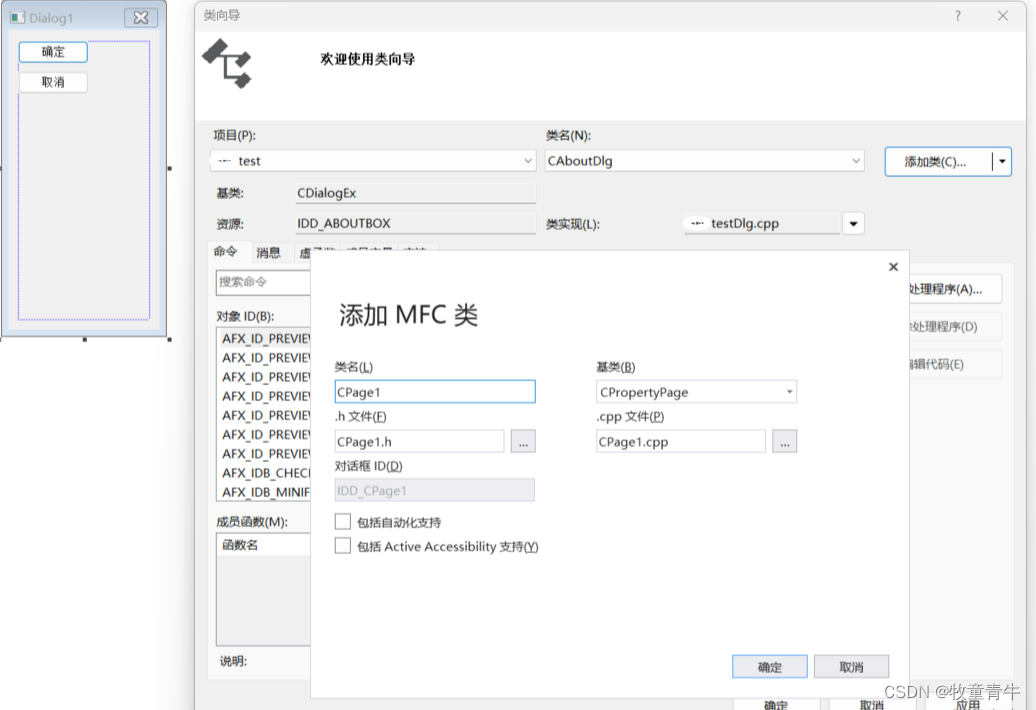Click the help question mark in 类向导
The image size is (1036, 710).
click(x=957, y=16)
